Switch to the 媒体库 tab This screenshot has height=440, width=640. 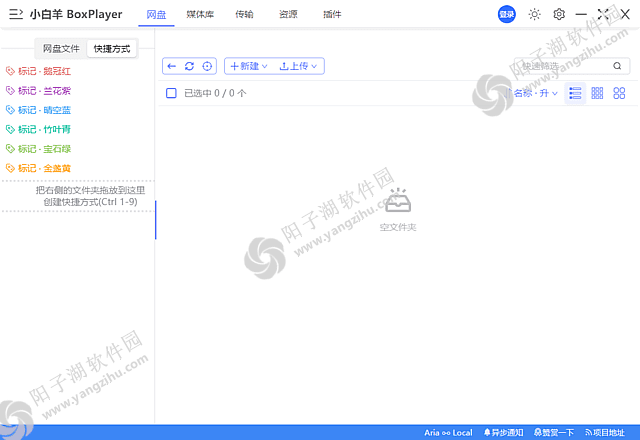[200, 15]
